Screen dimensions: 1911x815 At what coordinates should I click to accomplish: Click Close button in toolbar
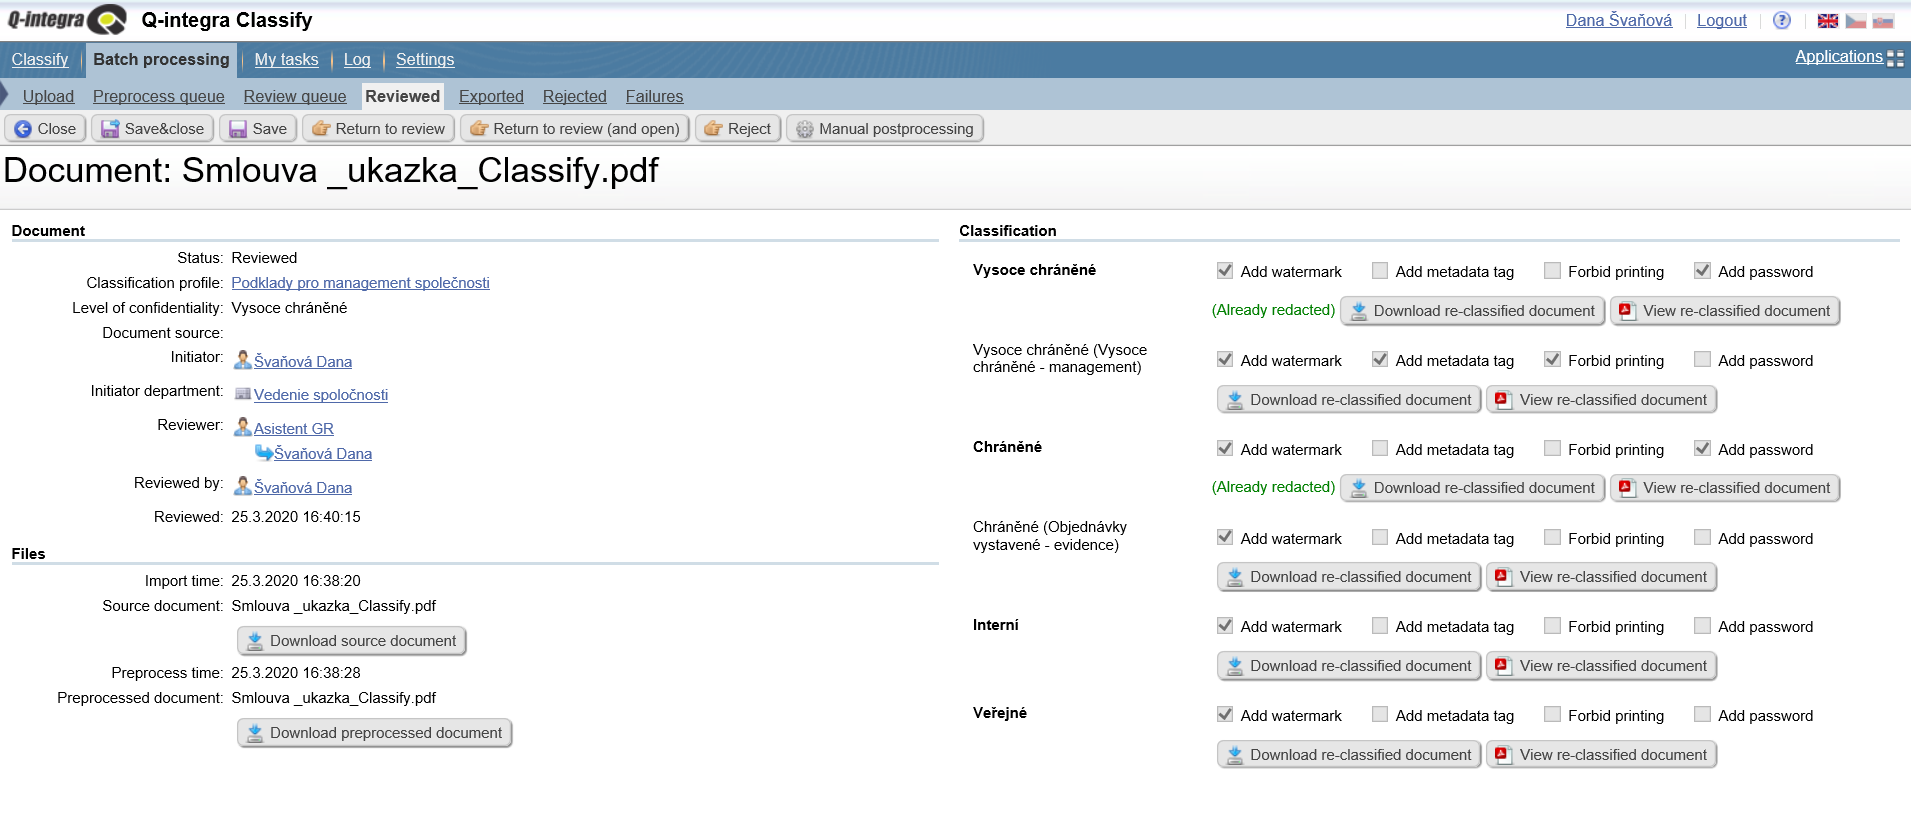click(46, 128)
